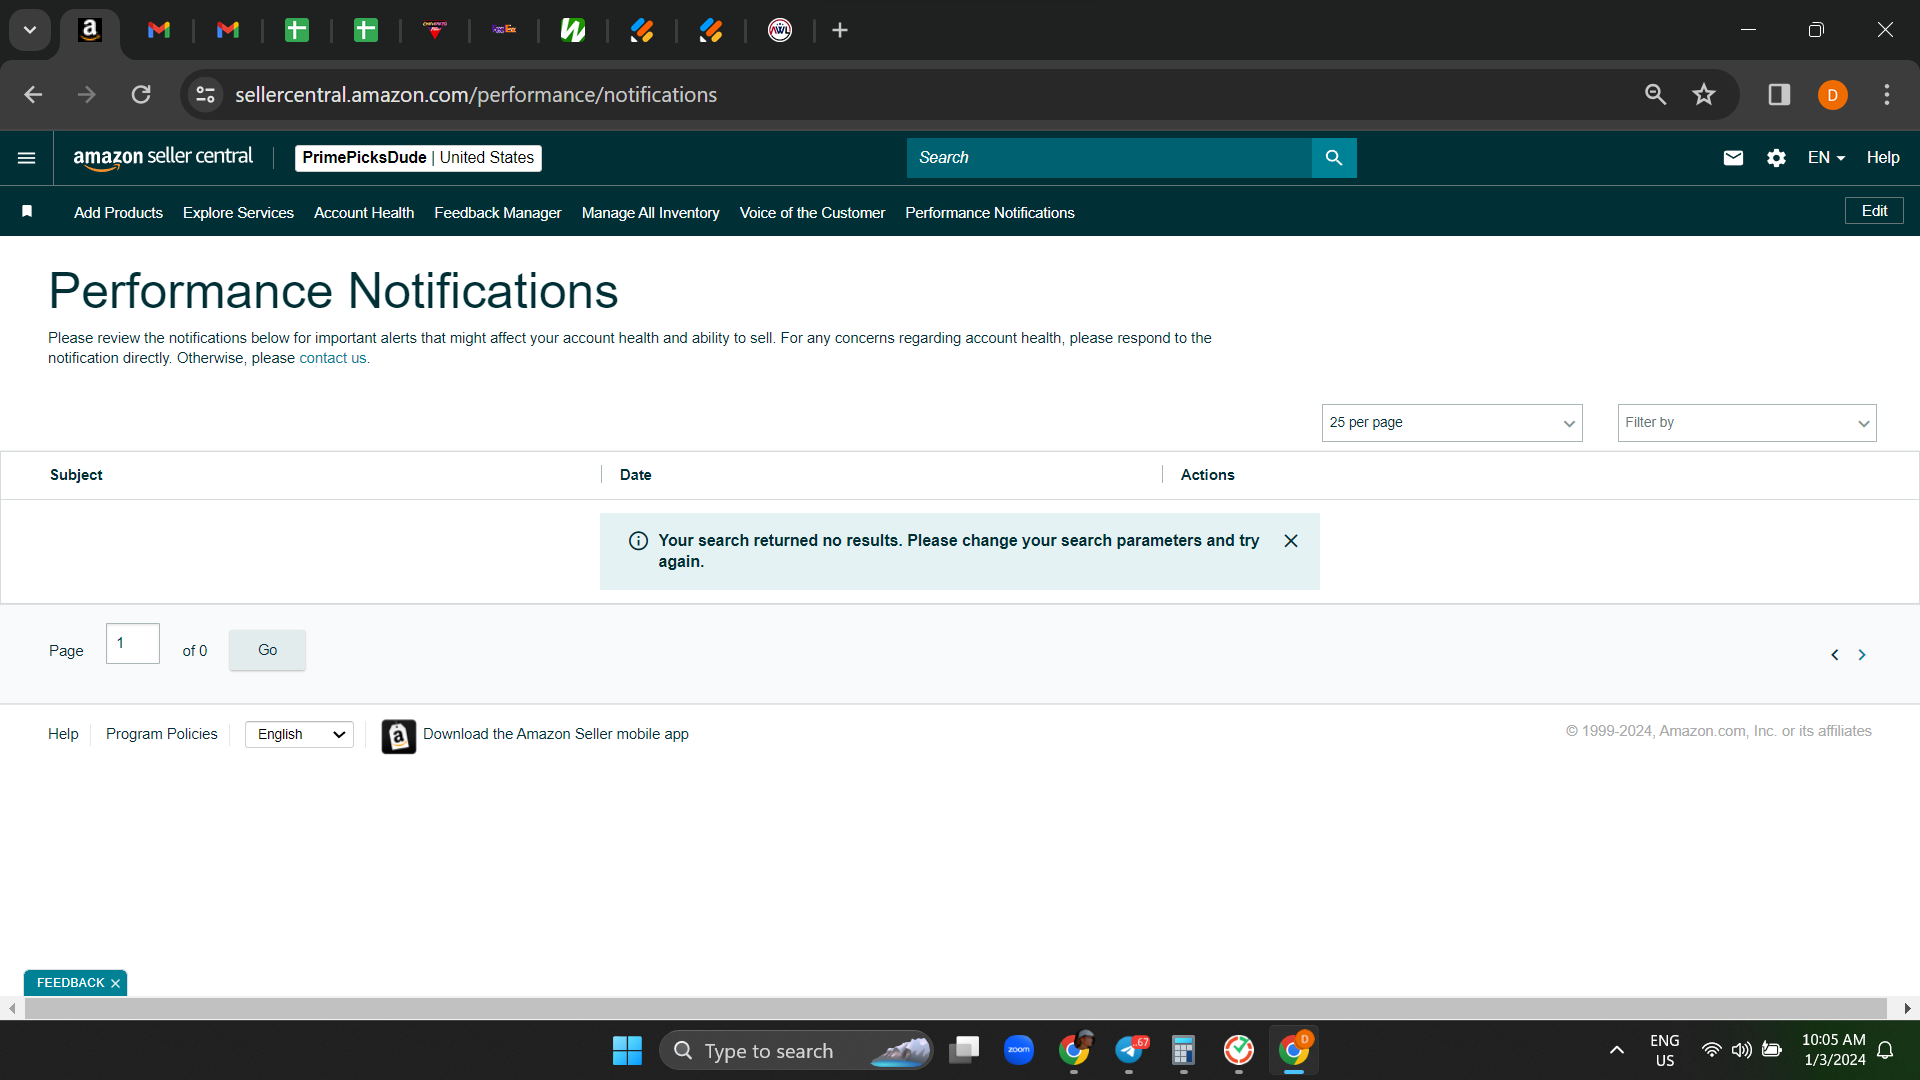This screenshot has width=1920, height=1080.
Task: Click the Amazon Seller Central logo
Action: (163, 158)
